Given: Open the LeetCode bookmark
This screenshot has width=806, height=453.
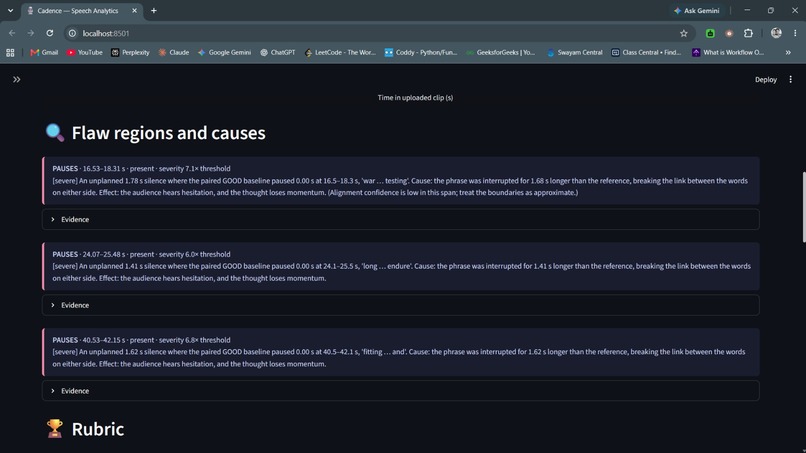Looking at the screenshot, I should click(x=340, y=52).
